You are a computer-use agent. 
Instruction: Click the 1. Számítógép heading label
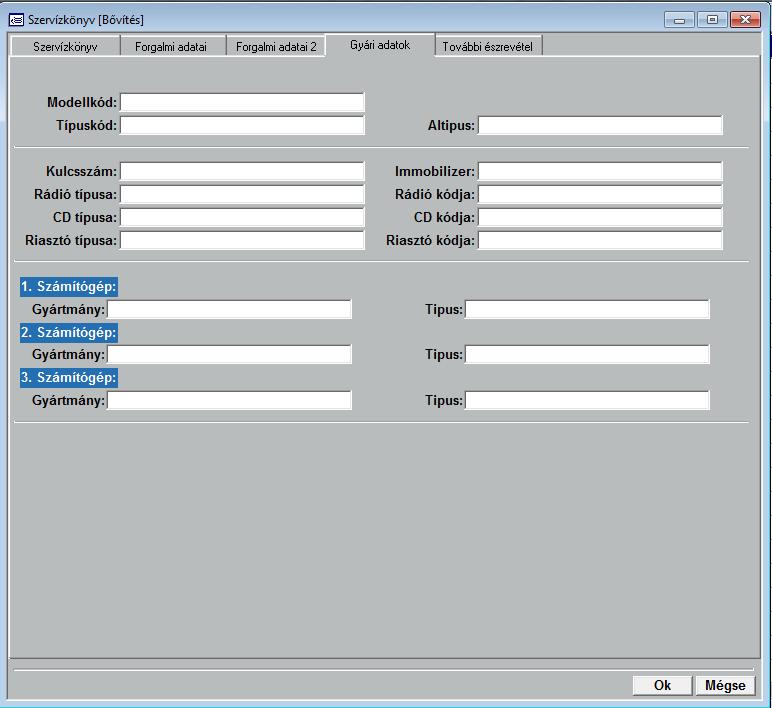tap(69, 287)
